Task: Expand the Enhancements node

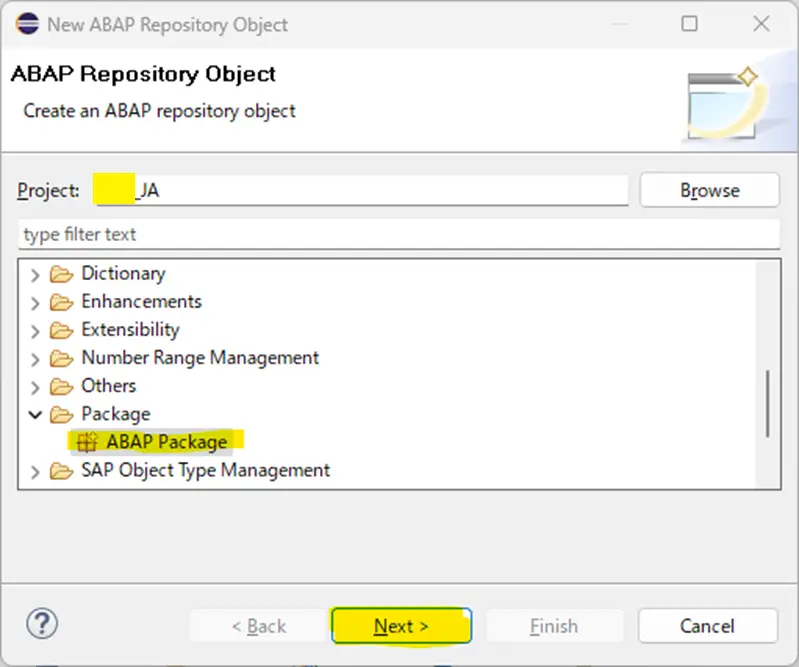Action: 35,303
